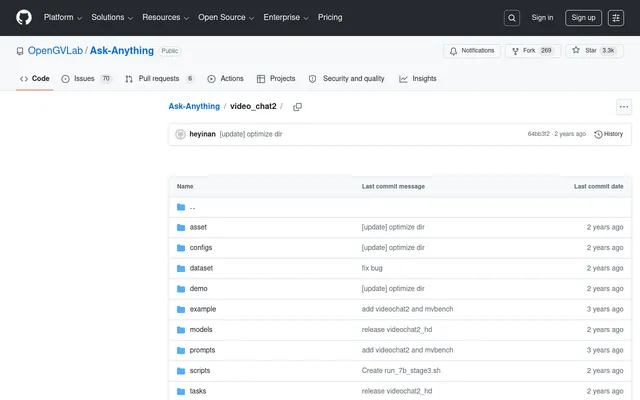Click the models folder icon
Viewport: 640px width, 400px height.
181,330
